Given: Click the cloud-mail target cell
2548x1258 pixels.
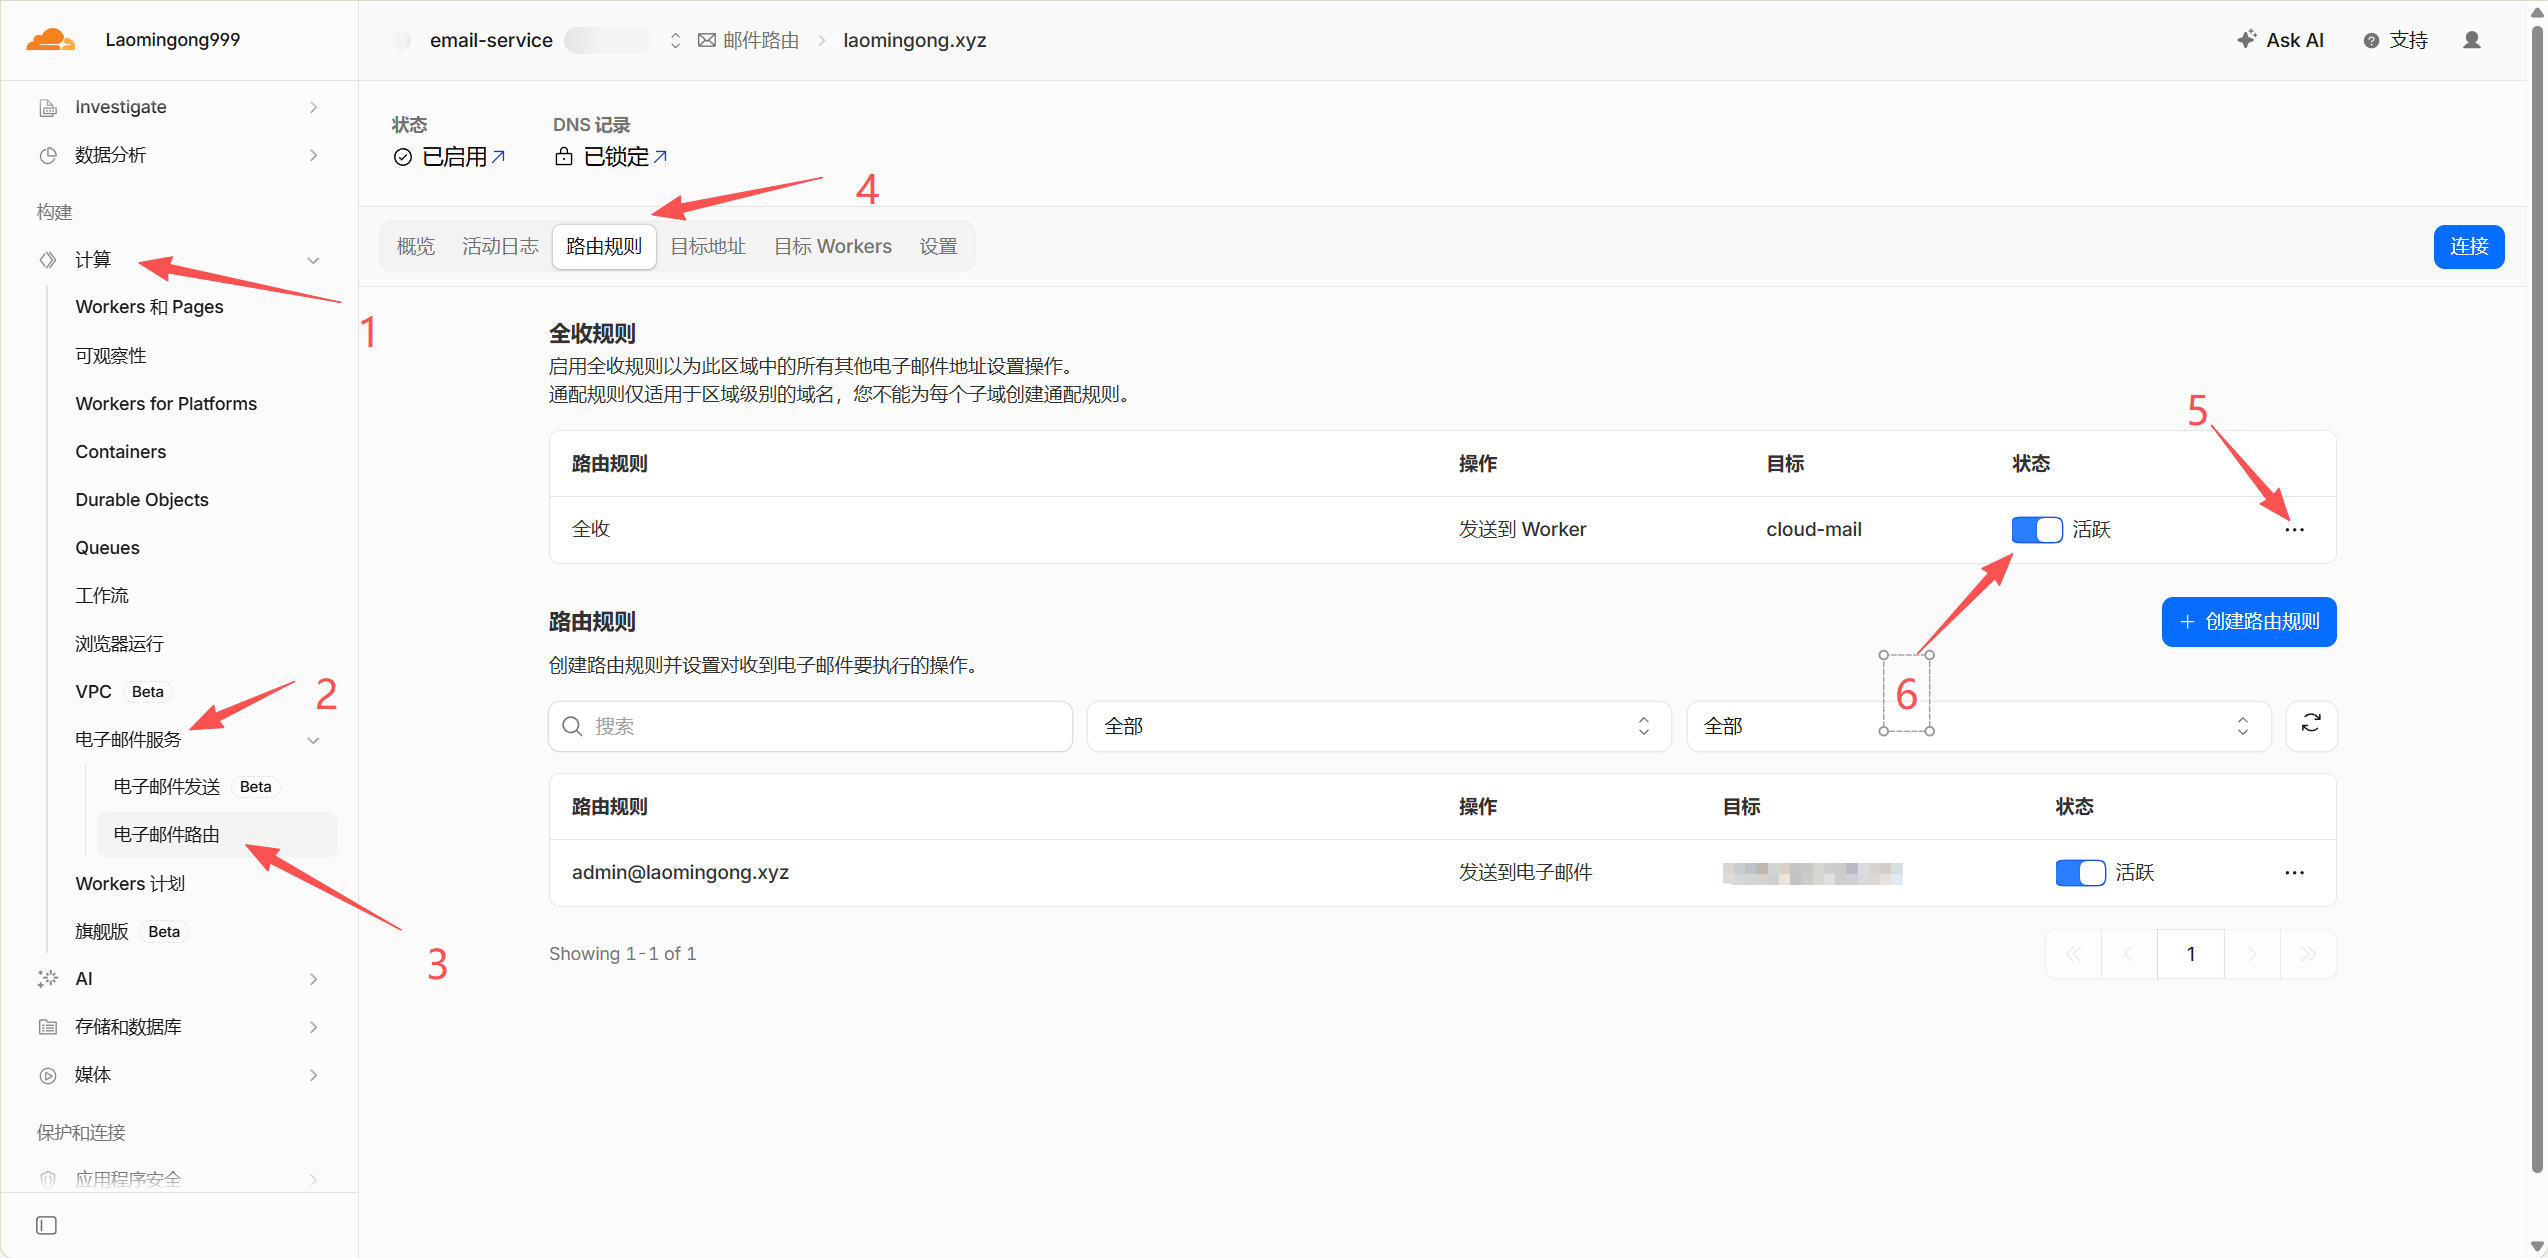Looking at the screenshot, I should click(1814, 530).
